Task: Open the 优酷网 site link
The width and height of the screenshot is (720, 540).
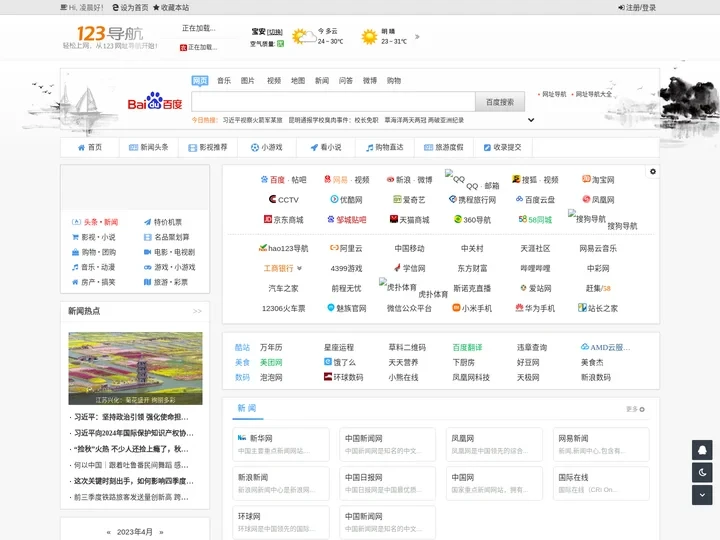Action: (347, 200)
